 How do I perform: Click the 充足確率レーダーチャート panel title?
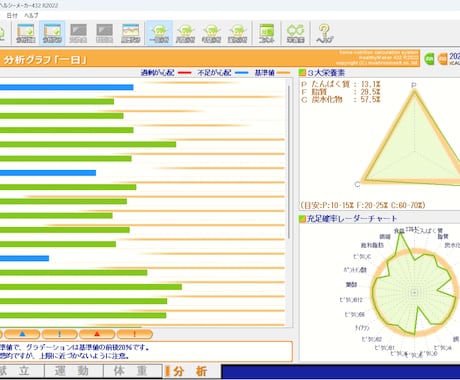[352, 219]
